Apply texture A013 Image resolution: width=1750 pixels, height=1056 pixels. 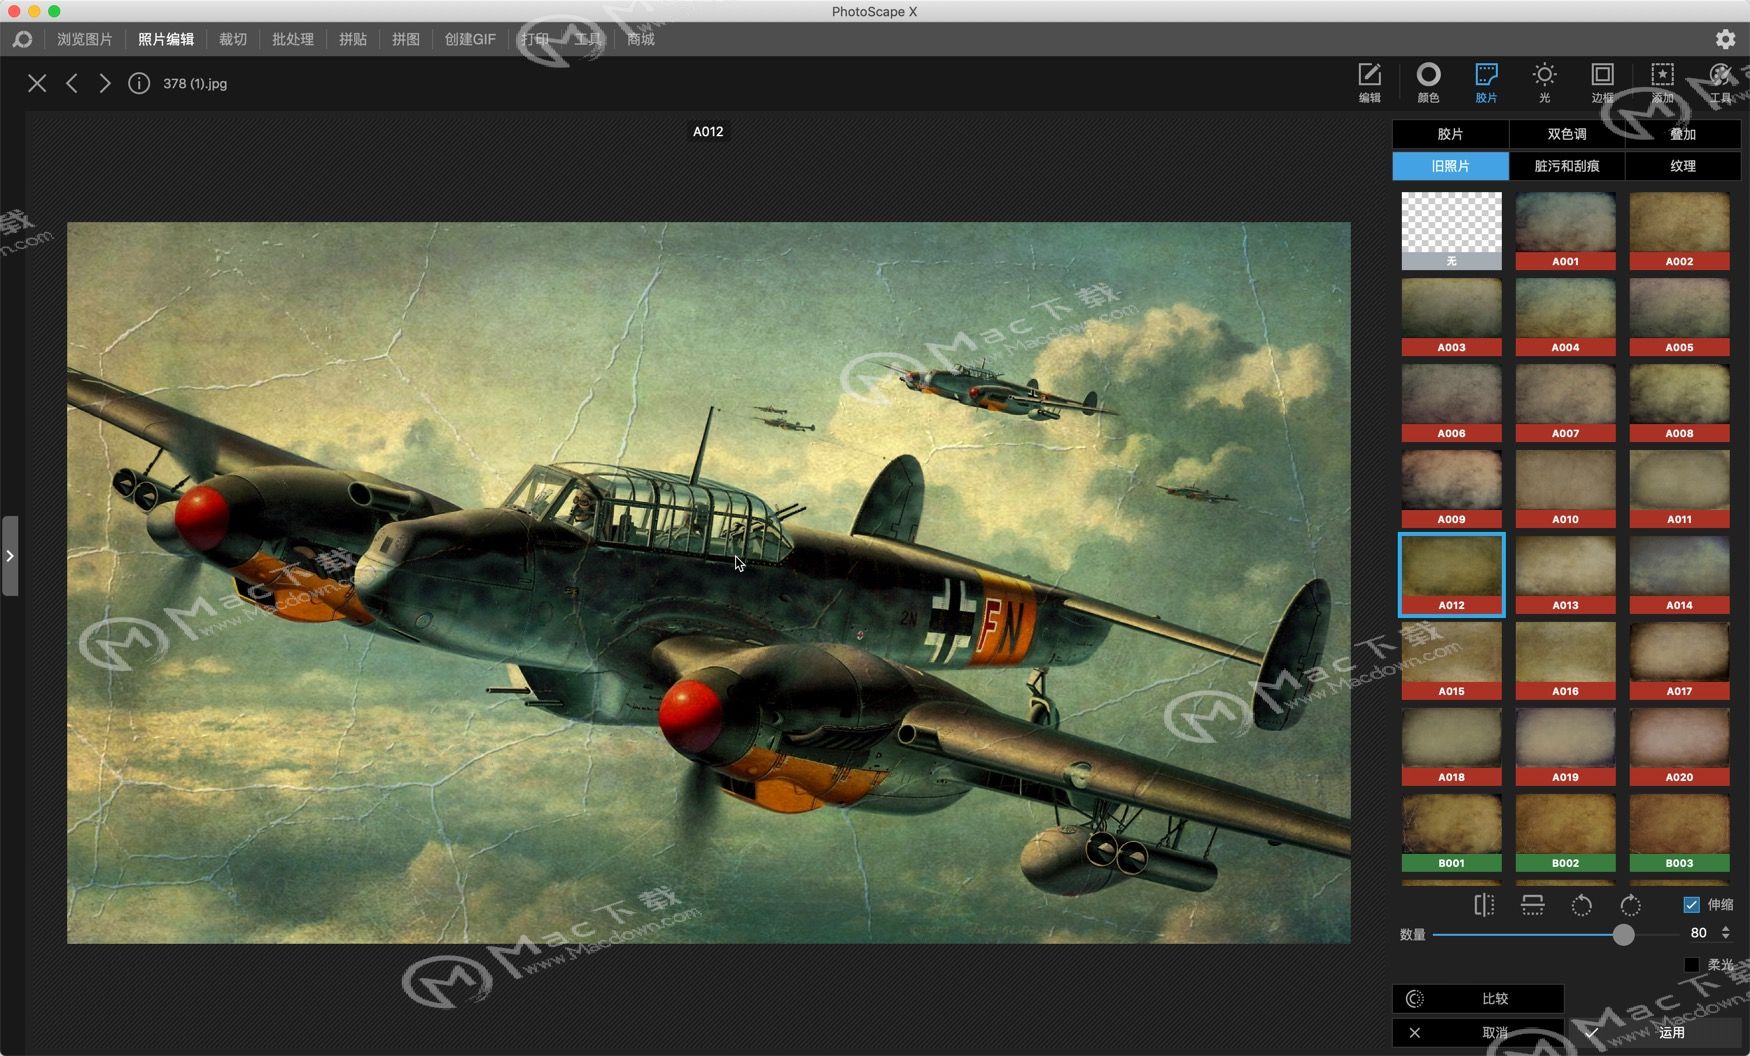coord(1565,575)
